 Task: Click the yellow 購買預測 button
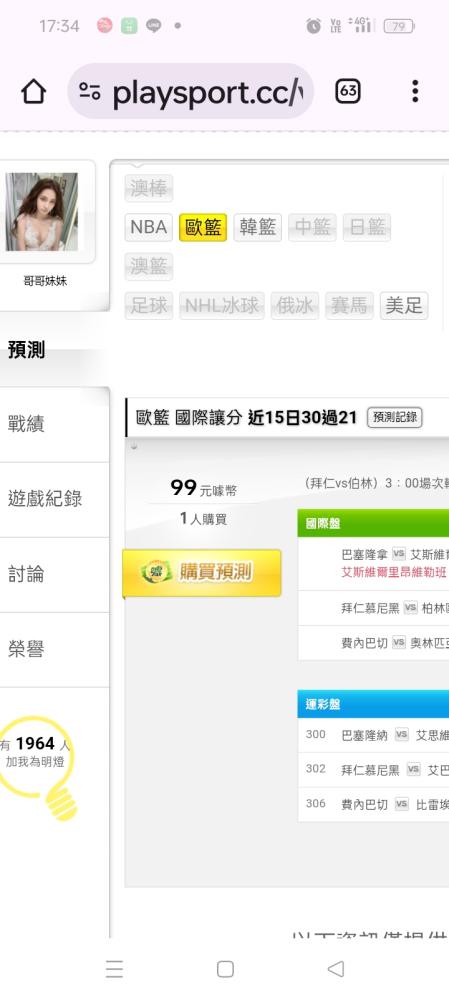(202, 573)
